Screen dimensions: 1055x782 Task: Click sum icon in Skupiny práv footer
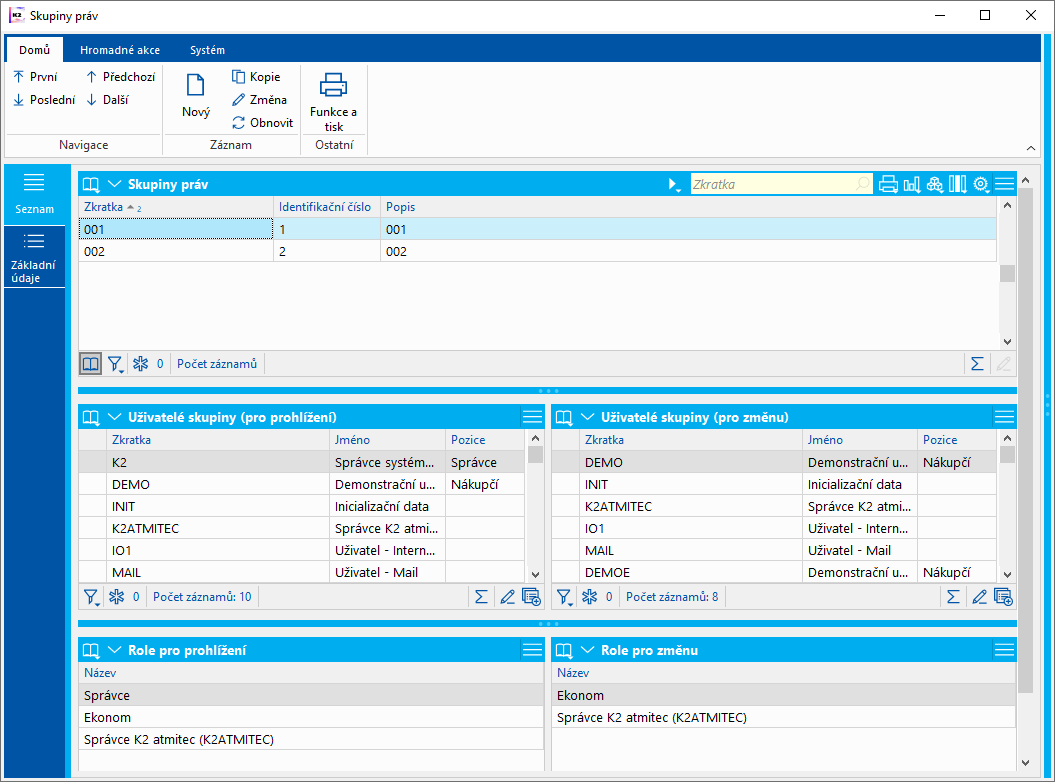click(978, 364)
